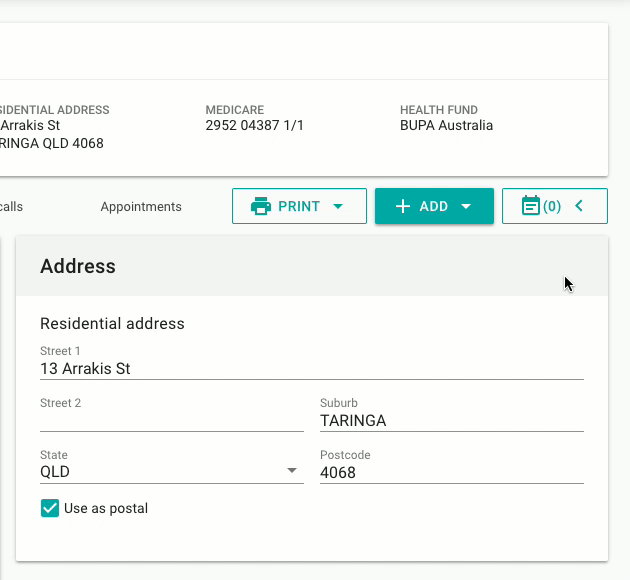Image resolution: width=630 pixels, height=580 pixels.
Task: Switch to the Appointments tab
Action: [x=141, y=207]
